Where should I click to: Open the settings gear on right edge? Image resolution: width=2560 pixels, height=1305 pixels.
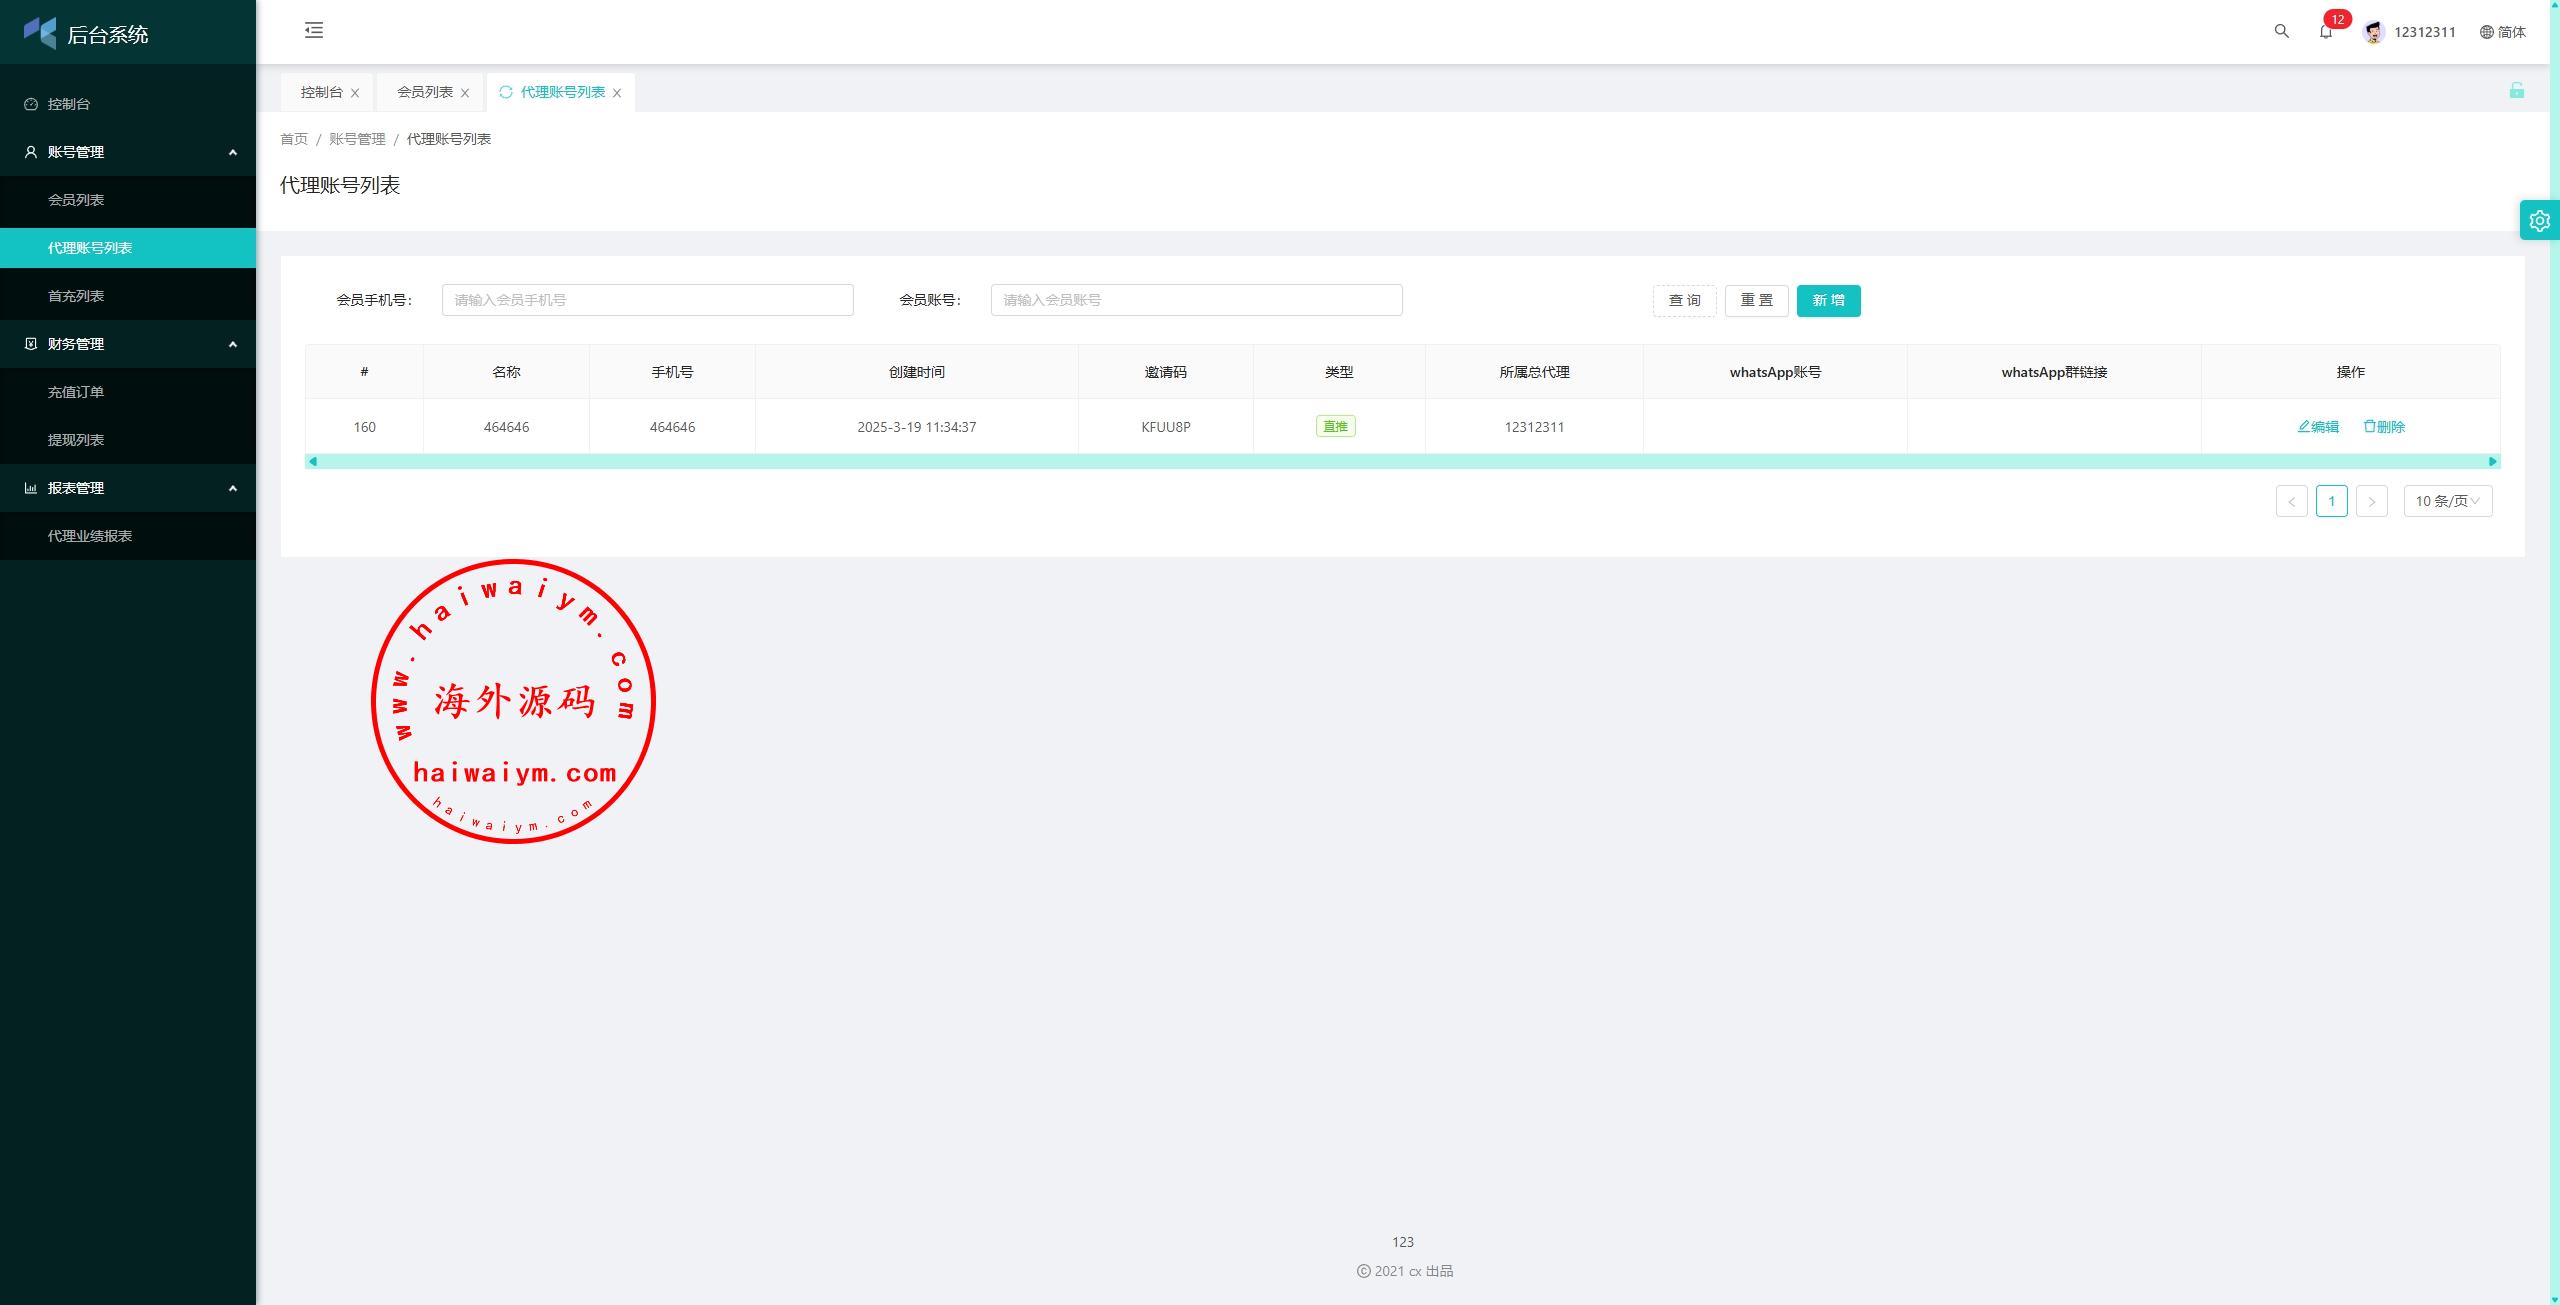tap(2539, 221)
